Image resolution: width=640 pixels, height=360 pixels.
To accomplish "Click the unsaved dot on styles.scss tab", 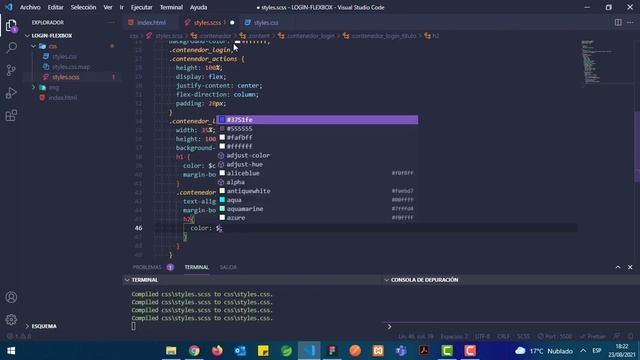I will click(x=232, y=22).
